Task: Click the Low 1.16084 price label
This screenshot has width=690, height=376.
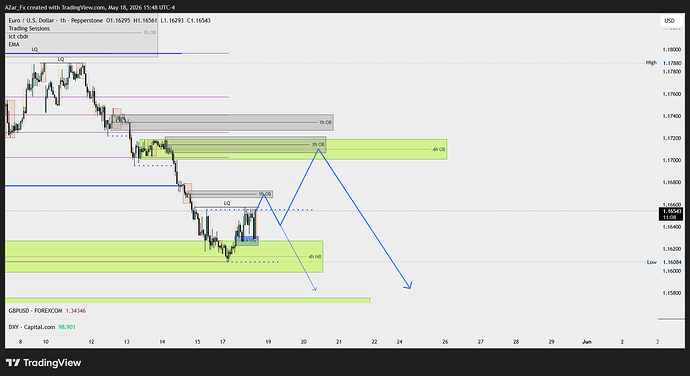Action: click(664, 262)
